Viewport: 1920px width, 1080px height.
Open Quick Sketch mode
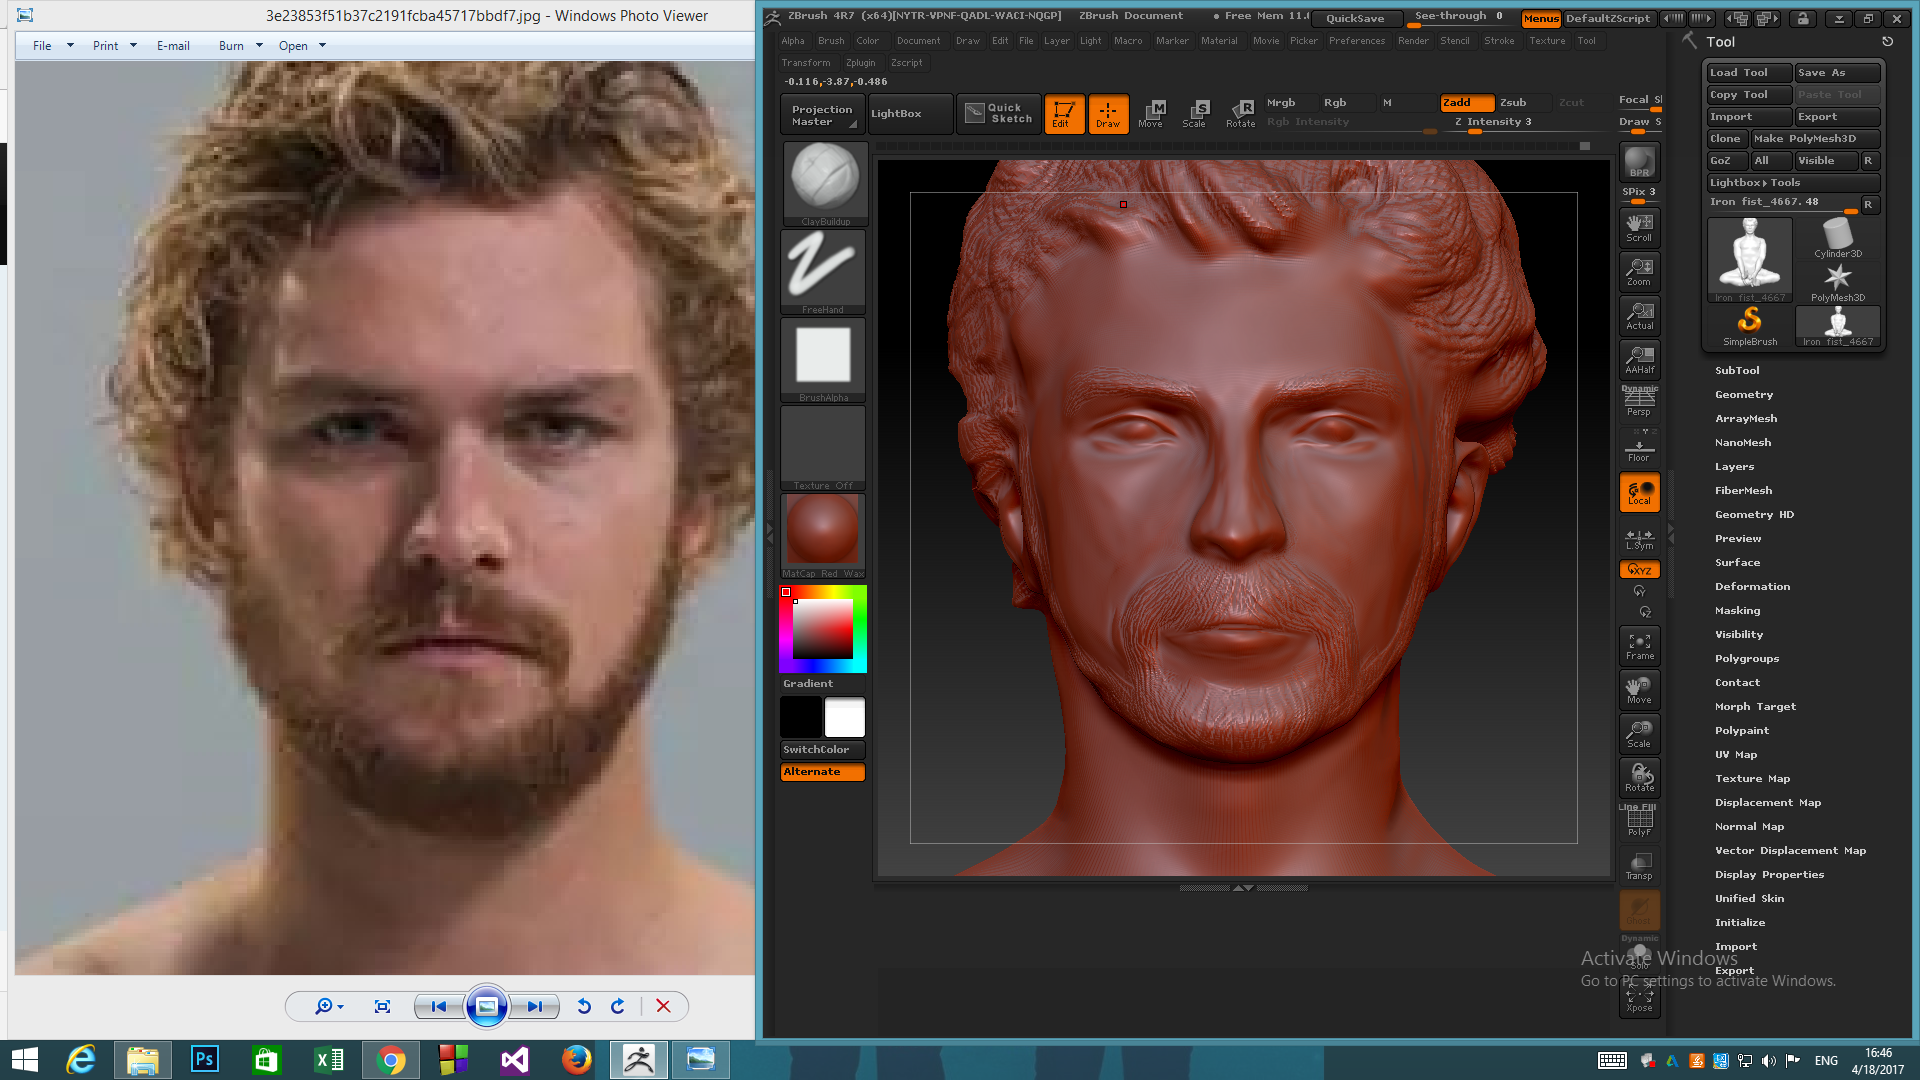click(998, 114)
